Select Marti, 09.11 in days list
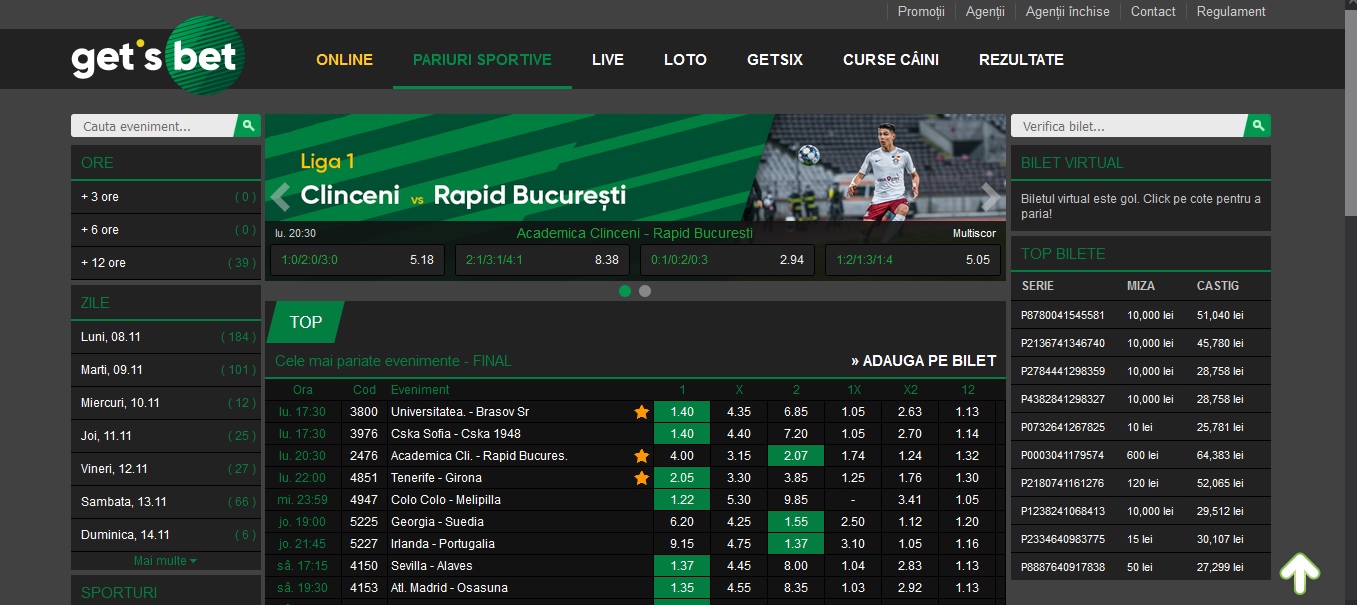 click(x=166, y=370)
